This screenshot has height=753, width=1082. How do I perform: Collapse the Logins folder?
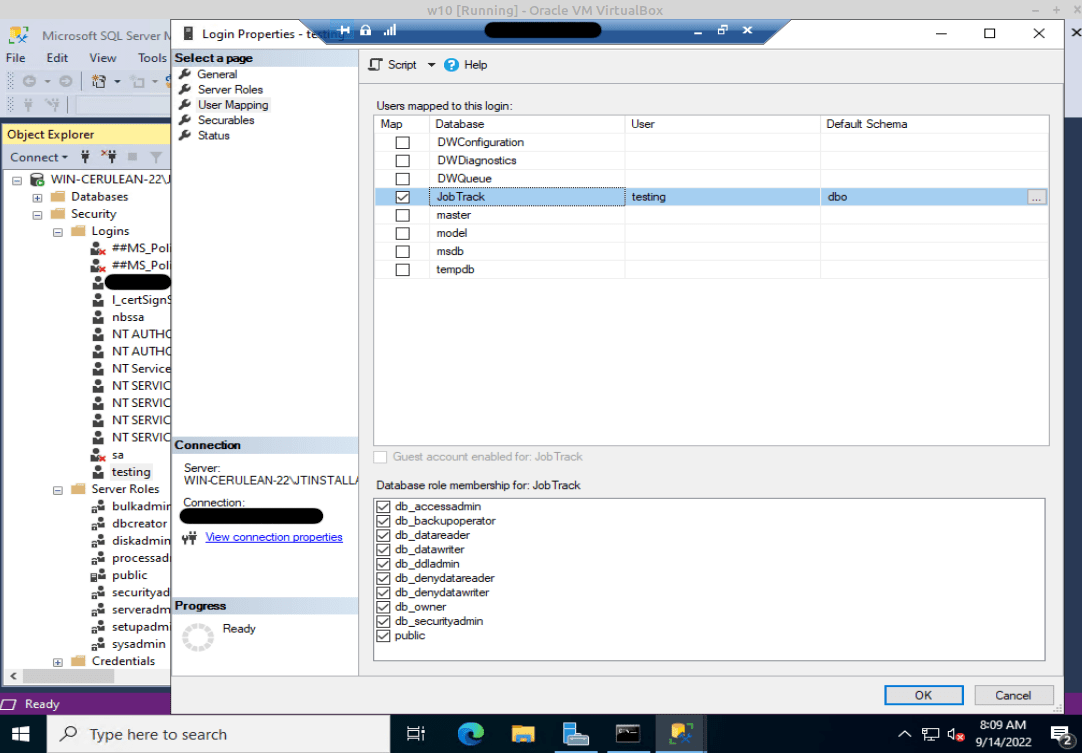click(58, 232)
